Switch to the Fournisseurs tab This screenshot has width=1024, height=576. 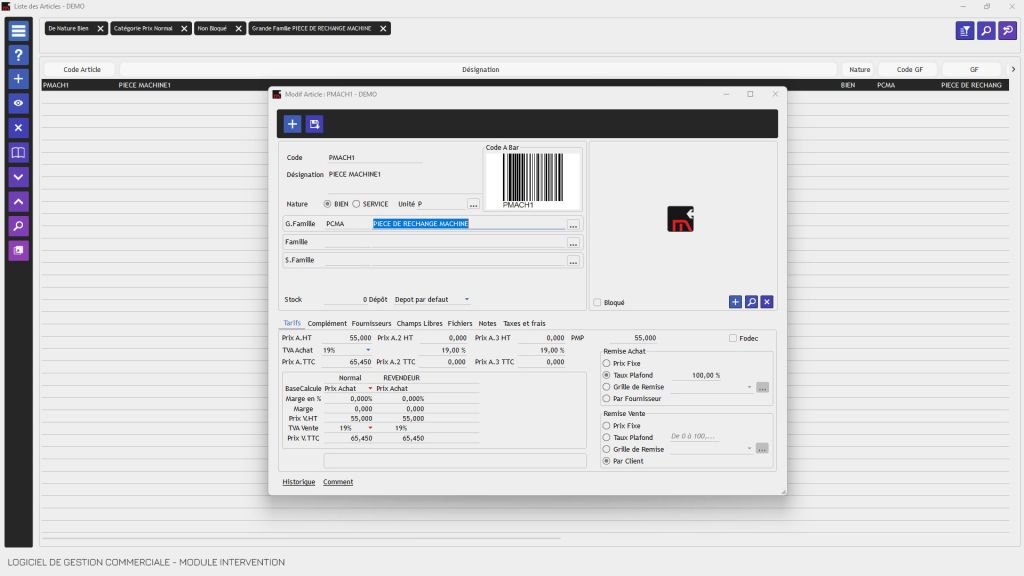tap(371, 324)
